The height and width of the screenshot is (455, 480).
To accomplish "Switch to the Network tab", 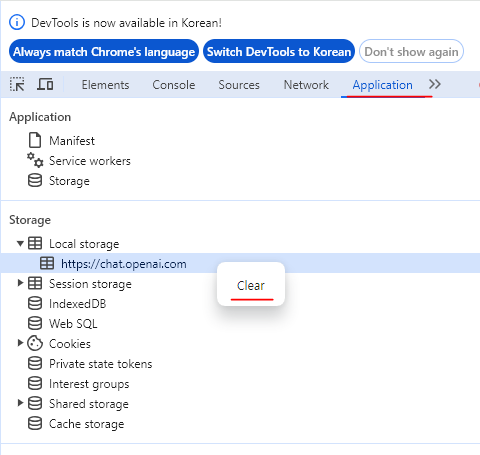I will [x=306, y=85].
